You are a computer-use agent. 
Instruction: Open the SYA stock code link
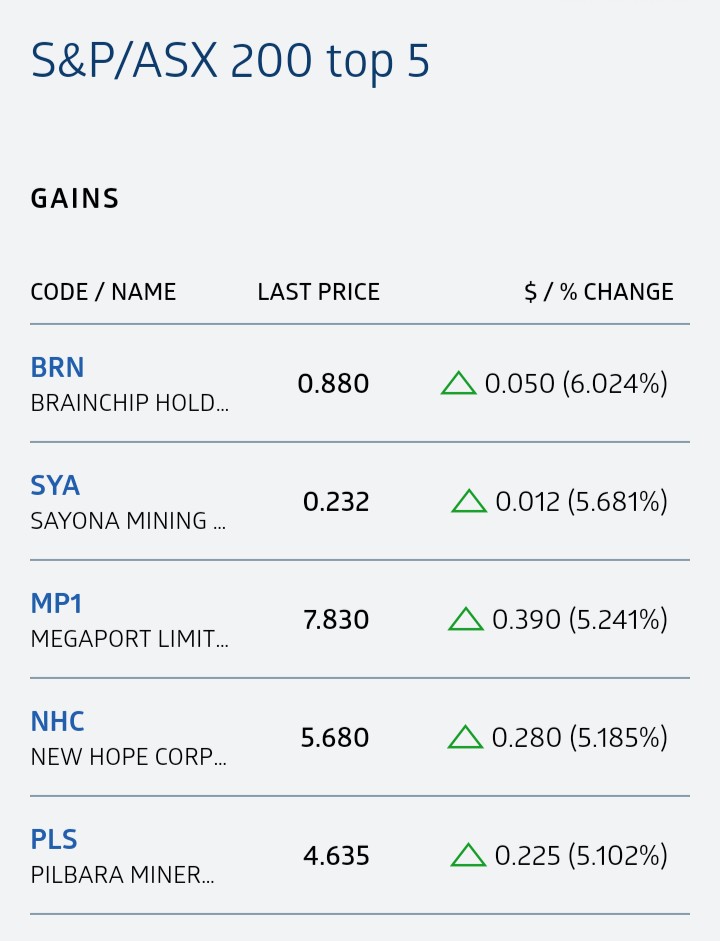pyautogui.click(x=55, y=486)
